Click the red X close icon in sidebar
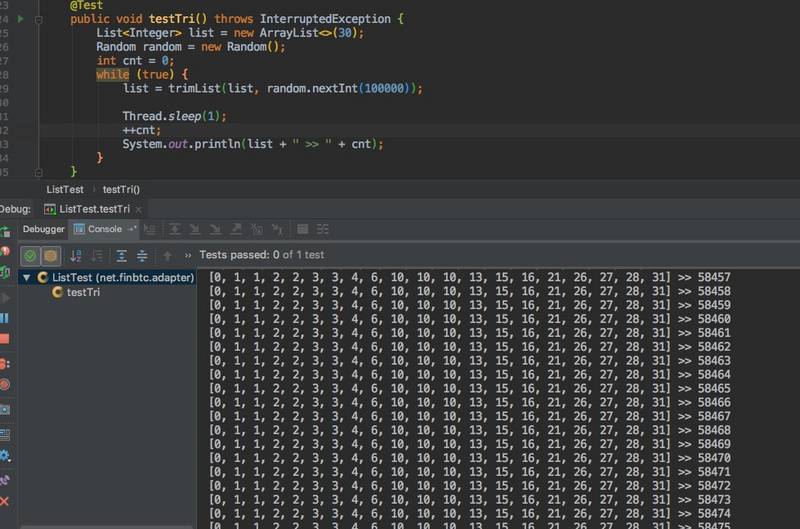 coord(5,501)
